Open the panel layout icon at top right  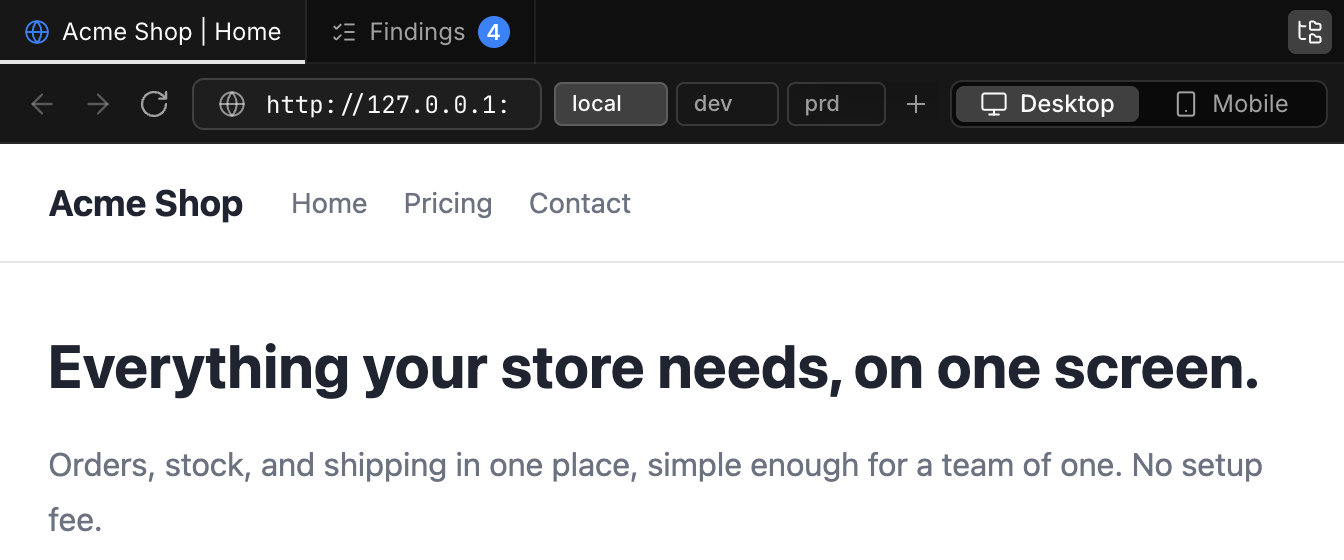[x=1309, y=32]
